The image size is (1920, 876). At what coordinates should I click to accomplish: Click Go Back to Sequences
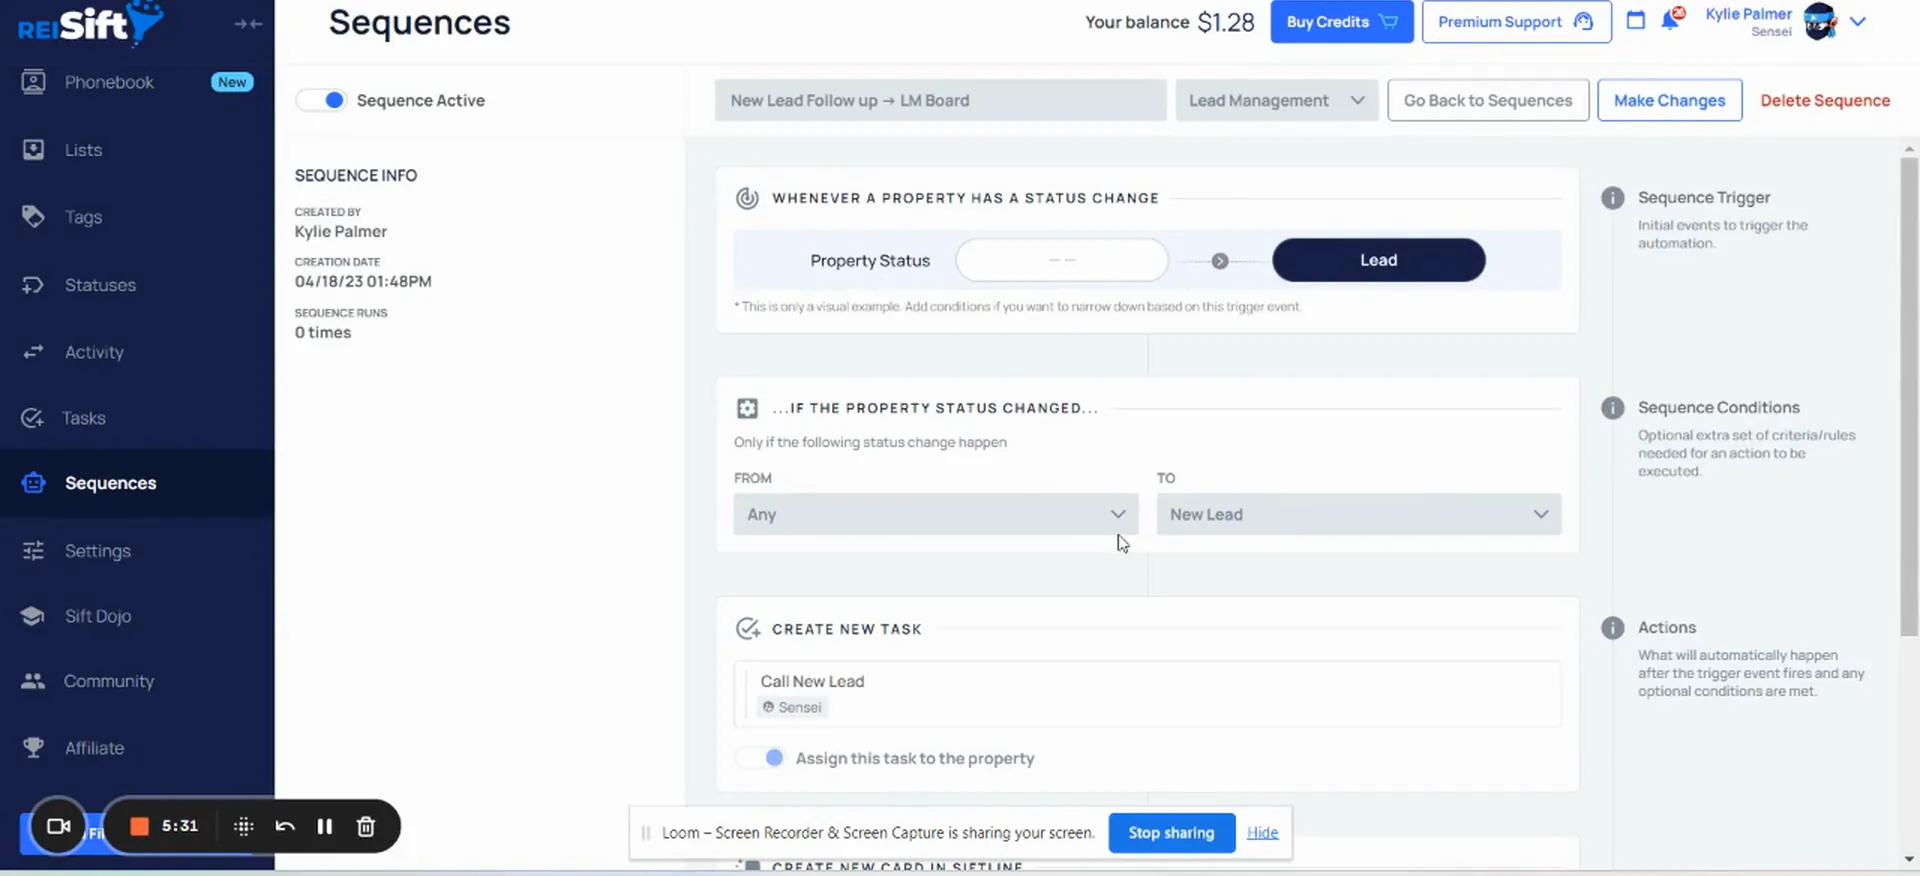point(1488,100)
